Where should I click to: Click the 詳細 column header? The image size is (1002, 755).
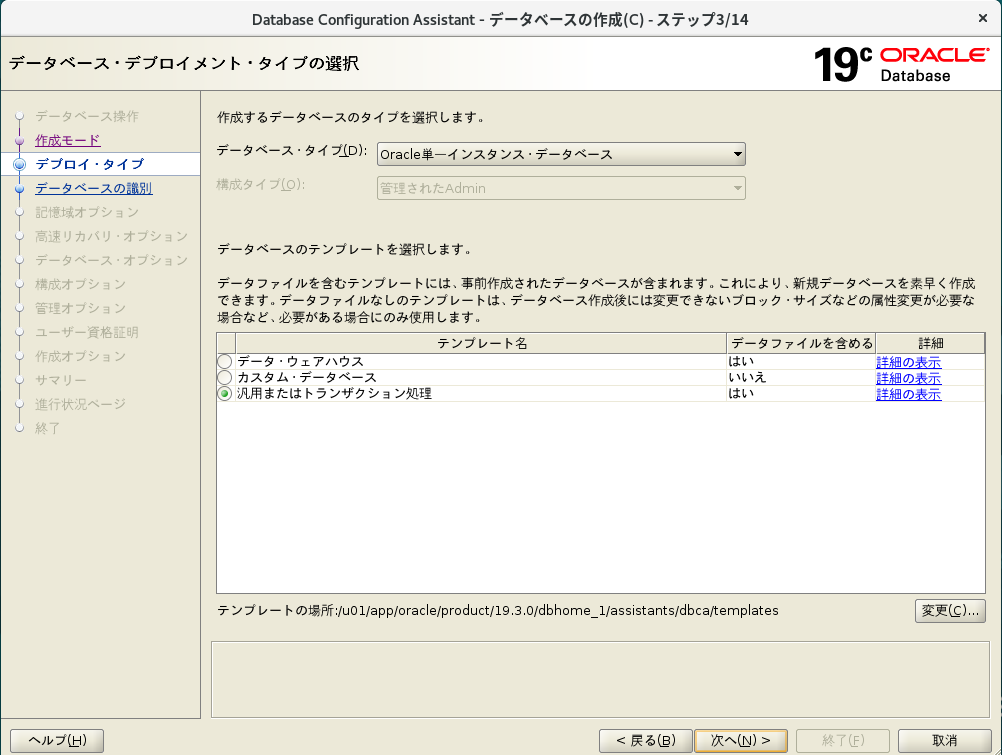(930, 343)
